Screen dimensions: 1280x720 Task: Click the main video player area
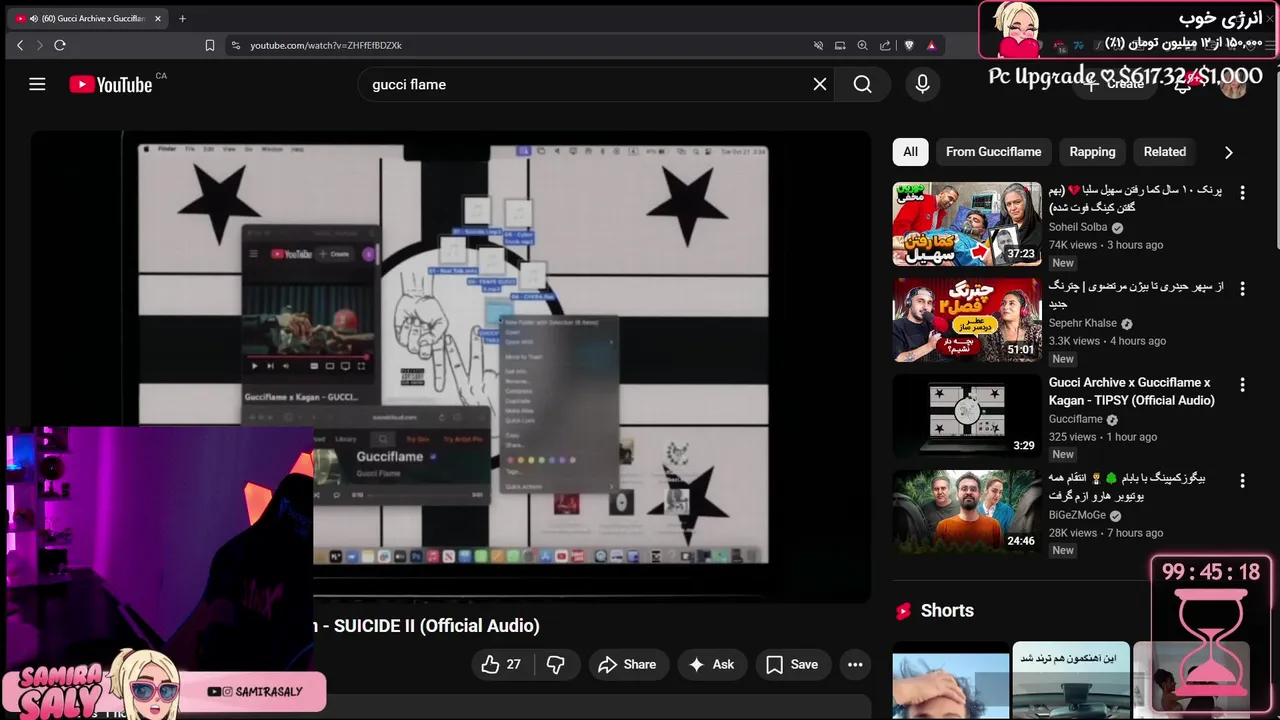point(451,366)
